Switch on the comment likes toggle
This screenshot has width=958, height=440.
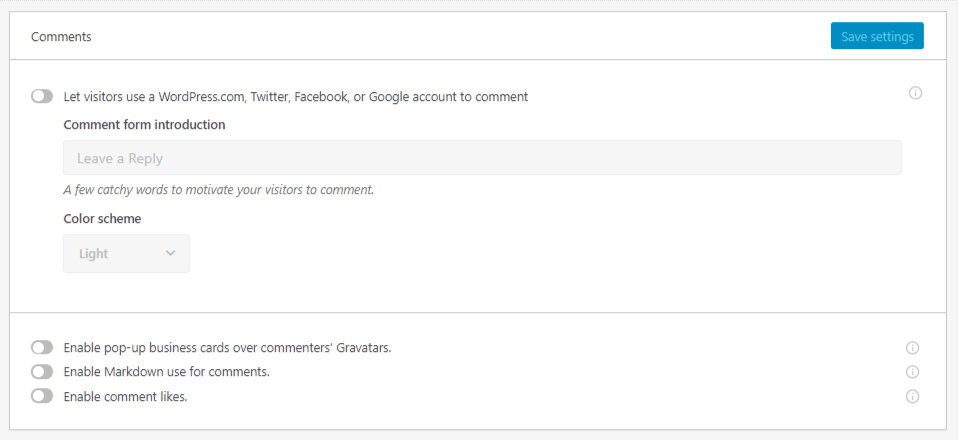pos(42,396)
